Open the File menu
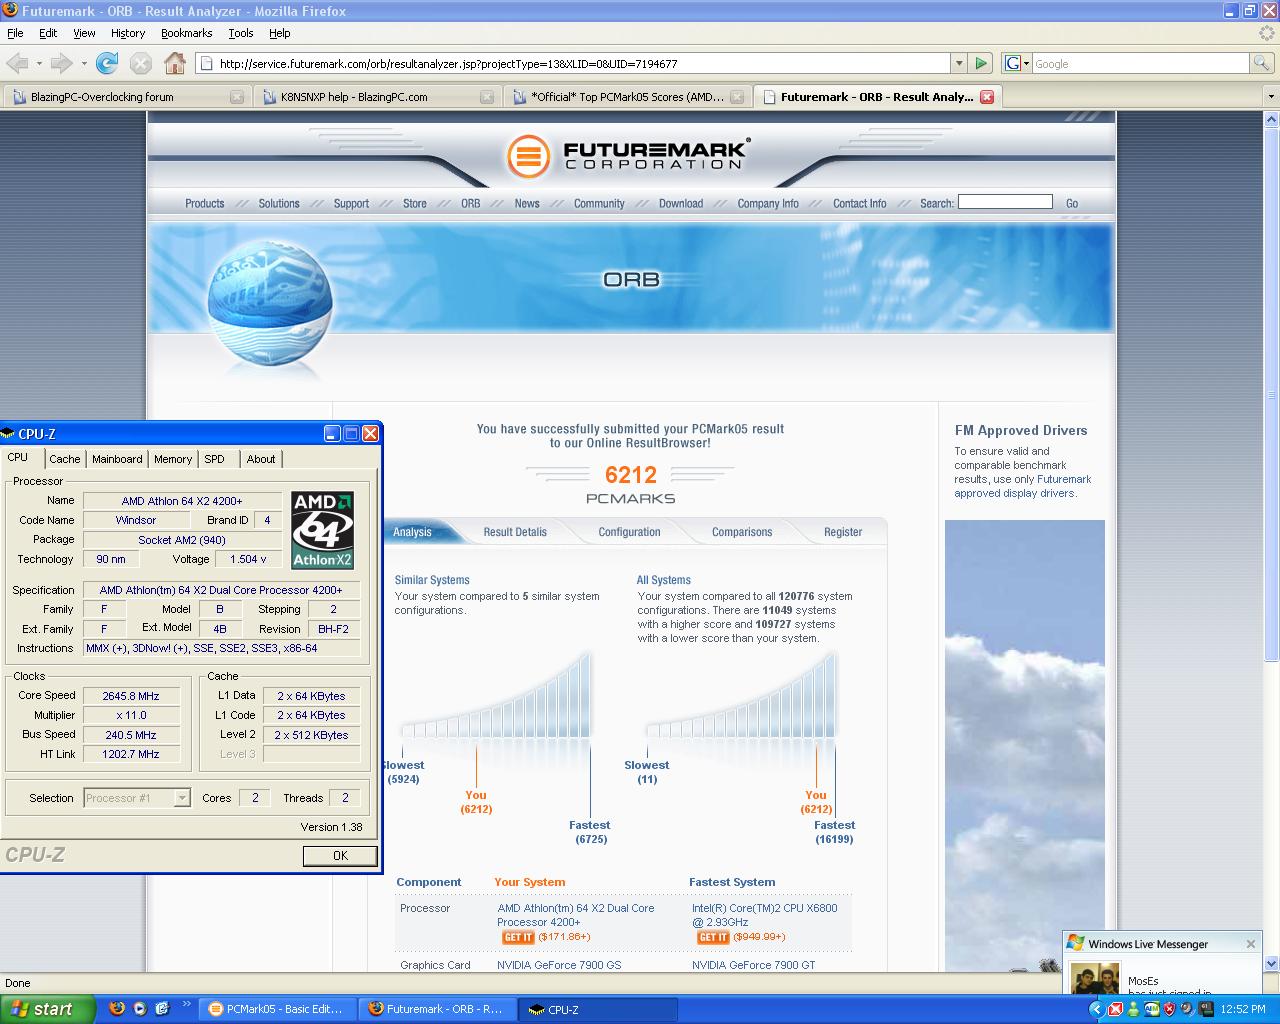1280x1024 pixels. click(15, 33)
